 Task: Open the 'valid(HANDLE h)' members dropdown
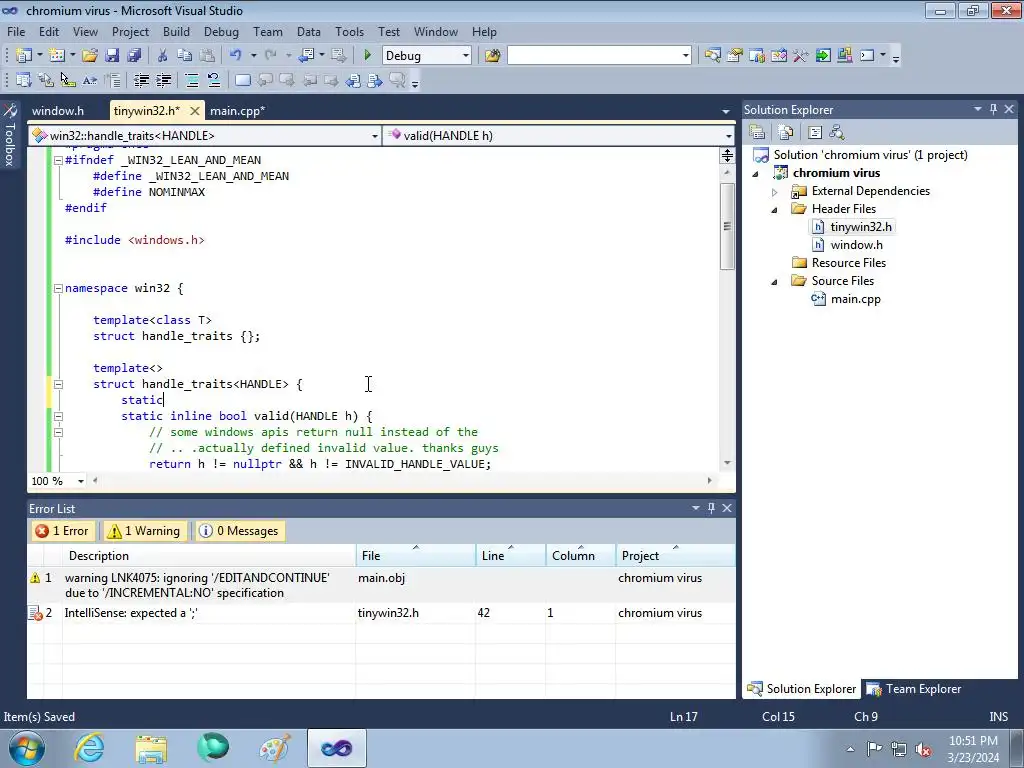click(728, 136)
